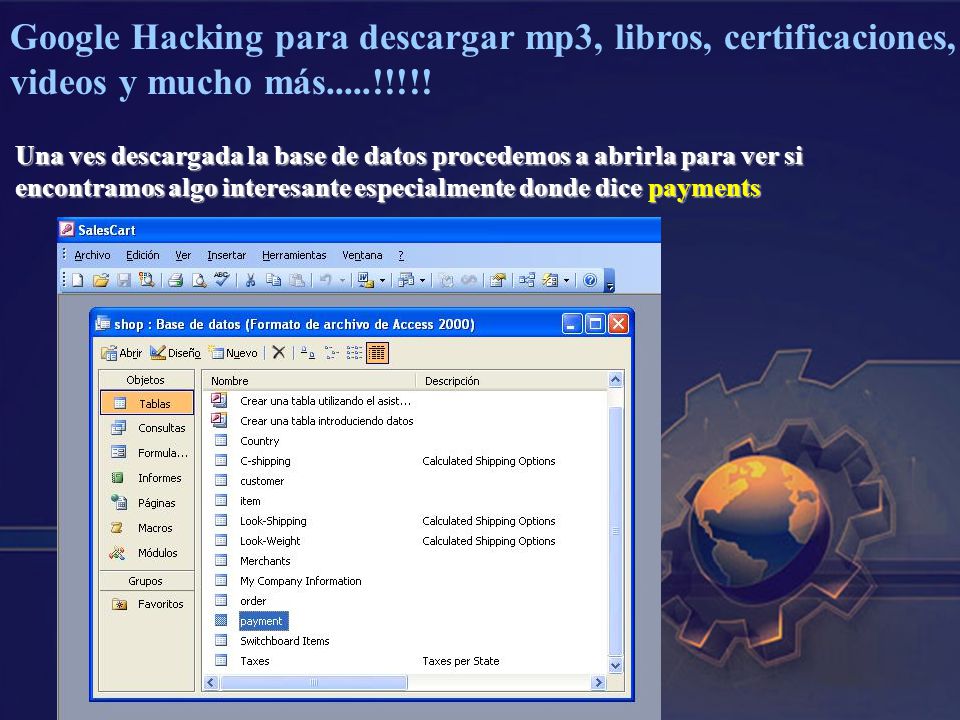Click the Save floppy disk icon
The width and height of the screenshot is (960, 720).
coord(124,280)
